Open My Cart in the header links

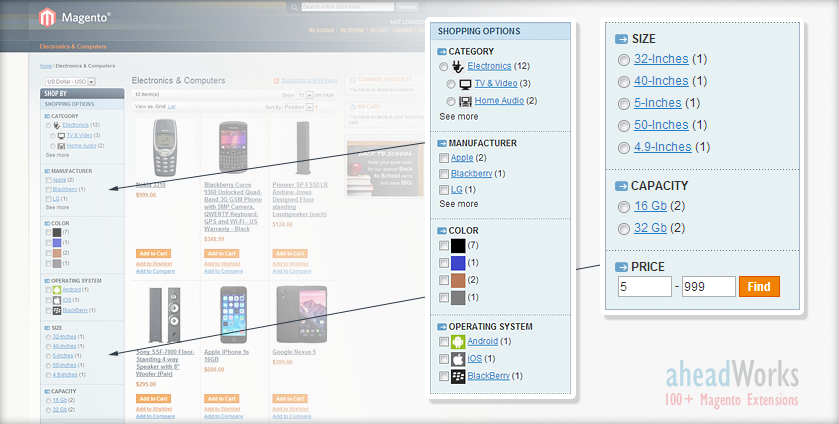(378, 30)
